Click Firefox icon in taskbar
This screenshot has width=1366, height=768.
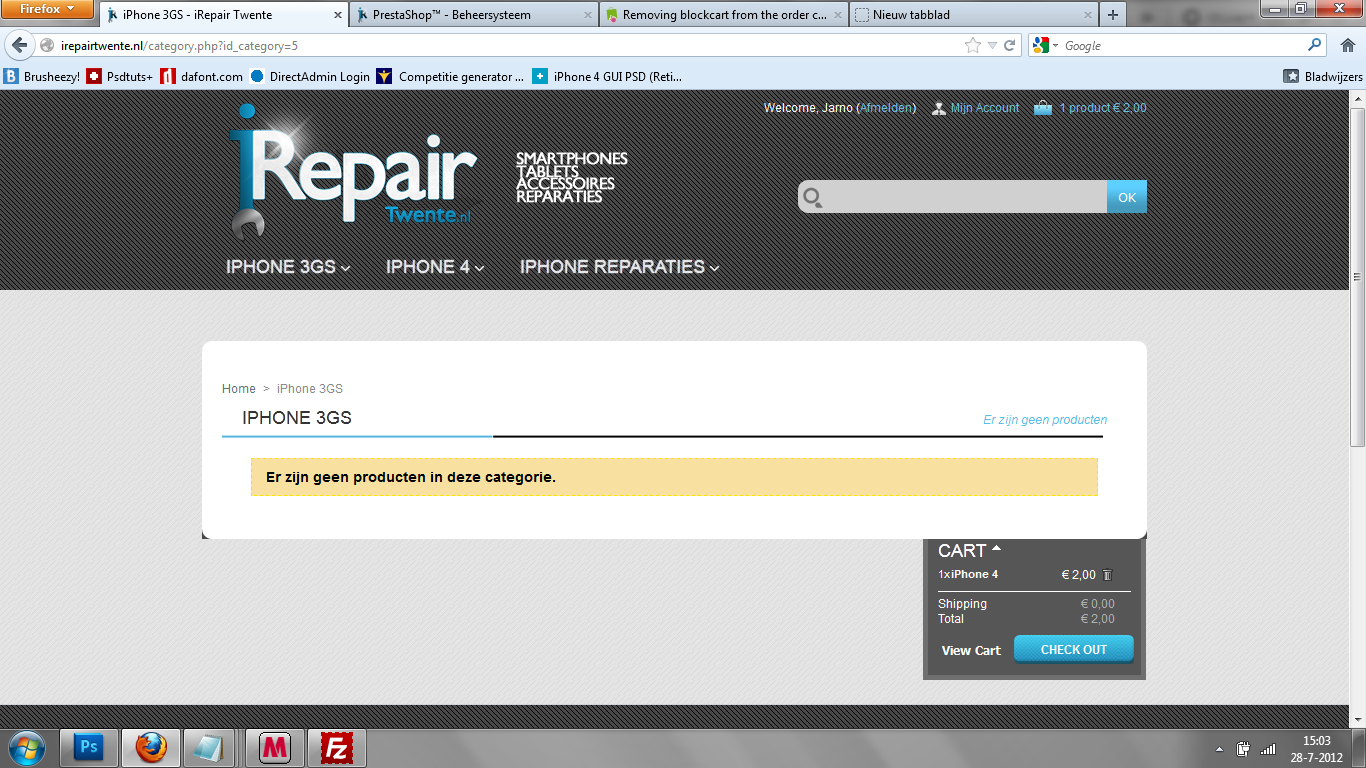tap(150, 747)
